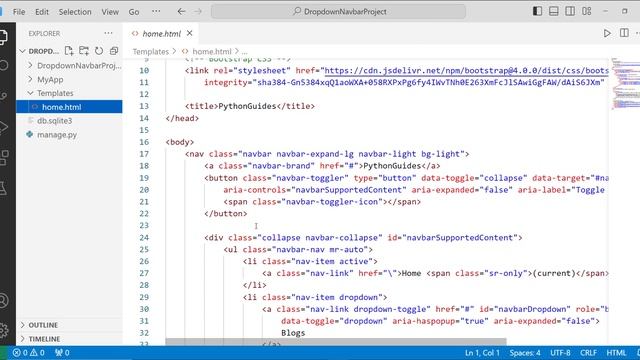Show more menu items ellipsis
The width and height of the screenshot is (640, 360).
pos(156,11)
